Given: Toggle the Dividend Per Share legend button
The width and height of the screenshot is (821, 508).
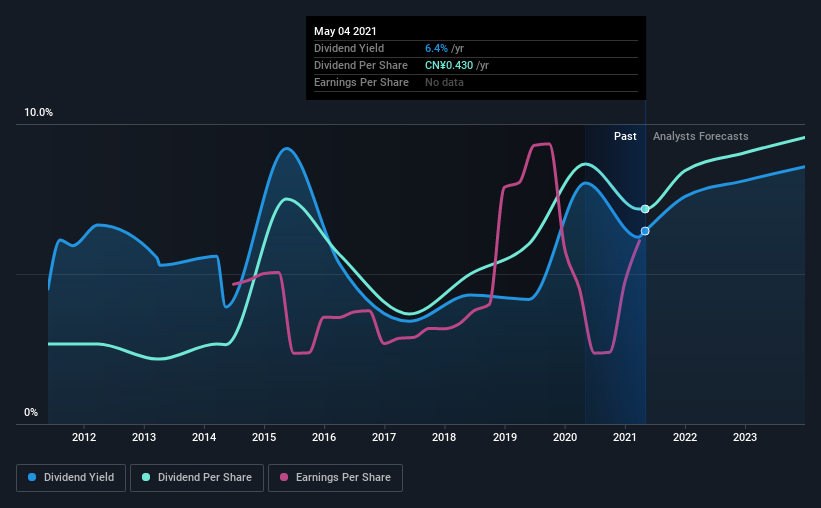Looking at the screenshot, I should pyautogui.click(x=197, y=478).
